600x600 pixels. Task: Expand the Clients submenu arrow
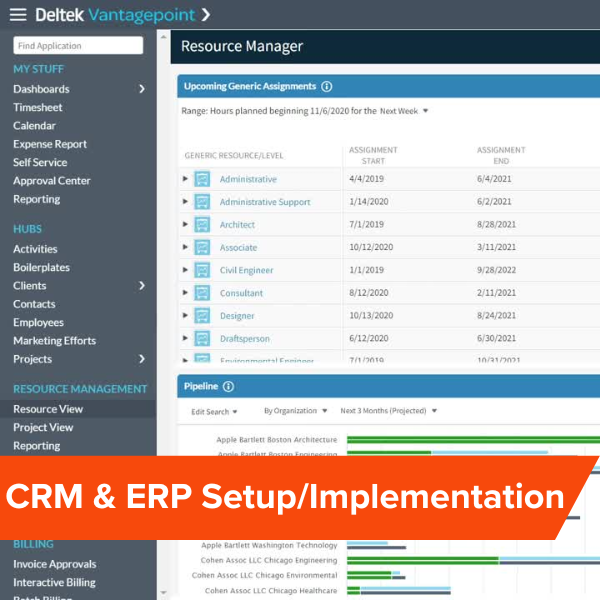[x=142, y=285]
